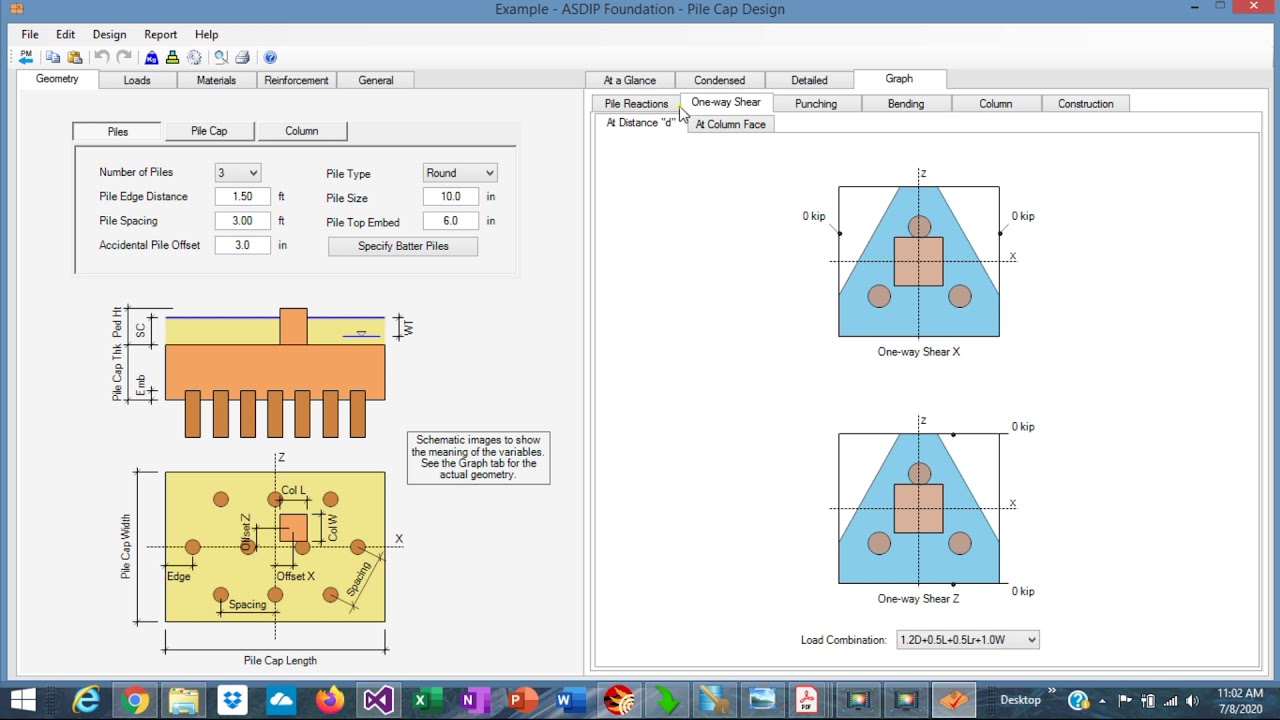Show the Construction graph tab
Screen dimensions: 1280x720
click(x=1086, y=104)
